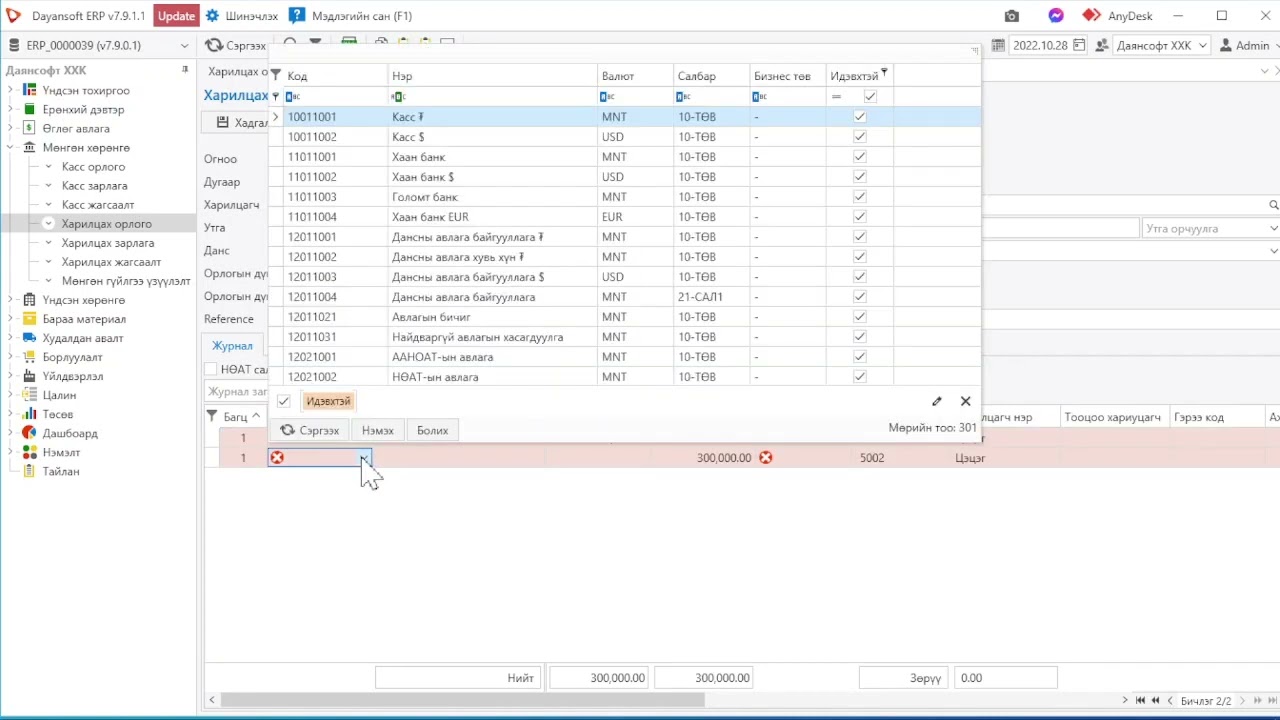
Task: Open the Шинэчлэх settings gear menu
Action: coord(242,16)
